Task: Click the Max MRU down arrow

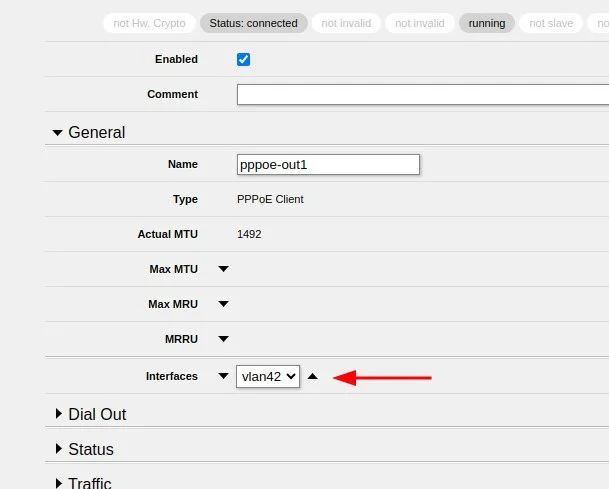Action: [x=223, y=304]
